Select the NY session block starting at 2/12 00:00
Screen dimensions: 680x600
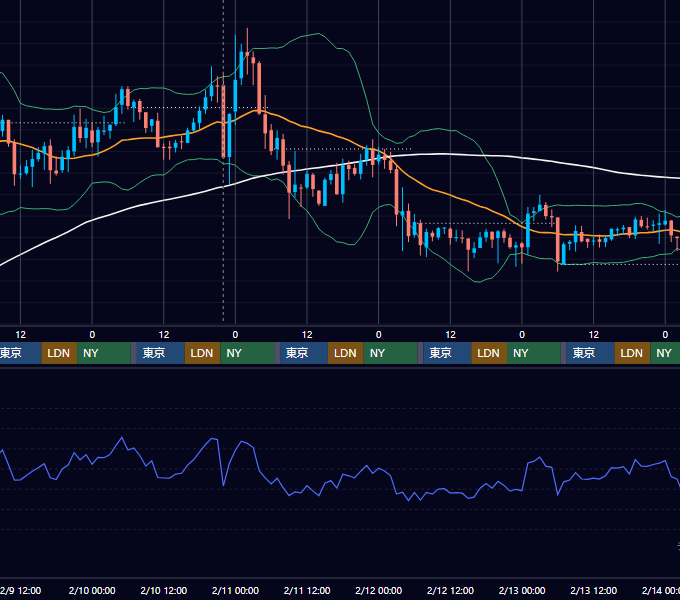click(x=390, y=353)
